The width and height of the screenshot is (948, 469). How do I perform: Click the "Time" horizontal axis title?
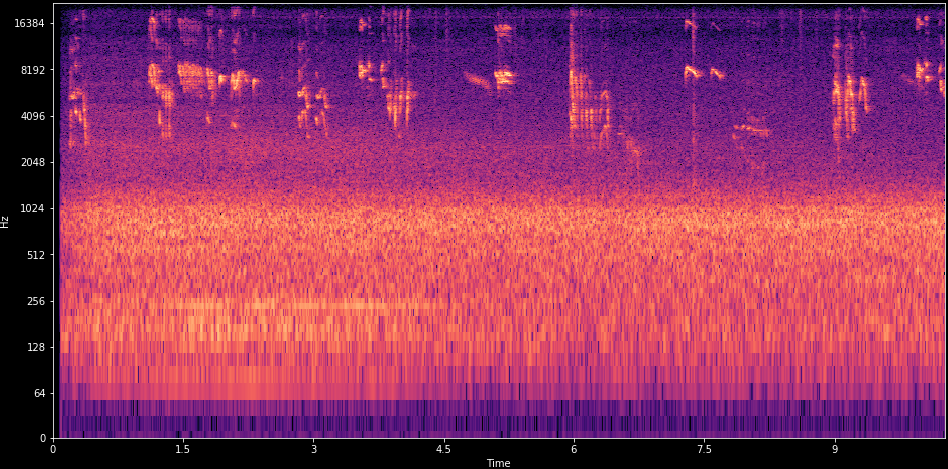click(498, 463)
